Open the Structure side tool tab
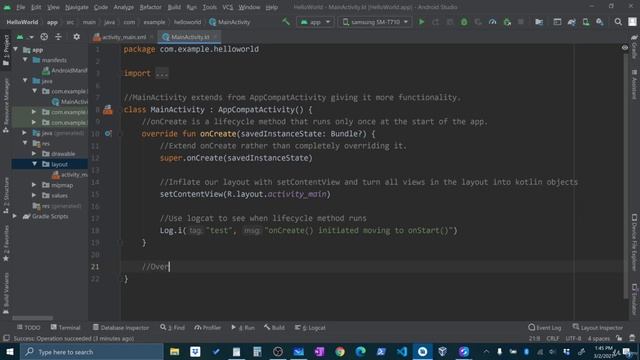This screenshot has height=360, width=640. (6, 195)
